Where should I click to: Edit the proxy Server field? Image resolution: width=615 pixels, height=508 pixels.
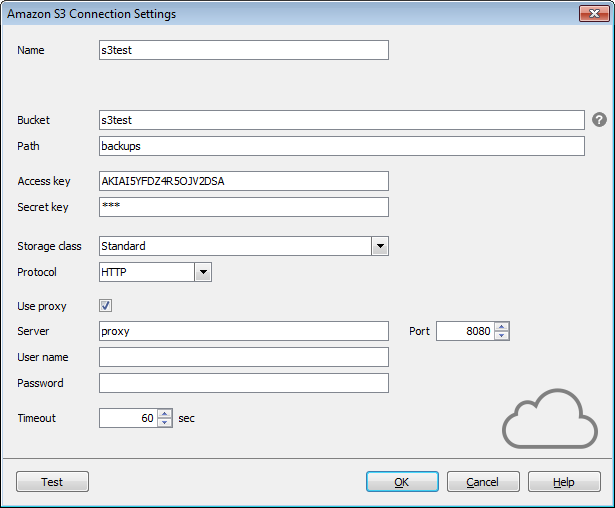[244, 331]
